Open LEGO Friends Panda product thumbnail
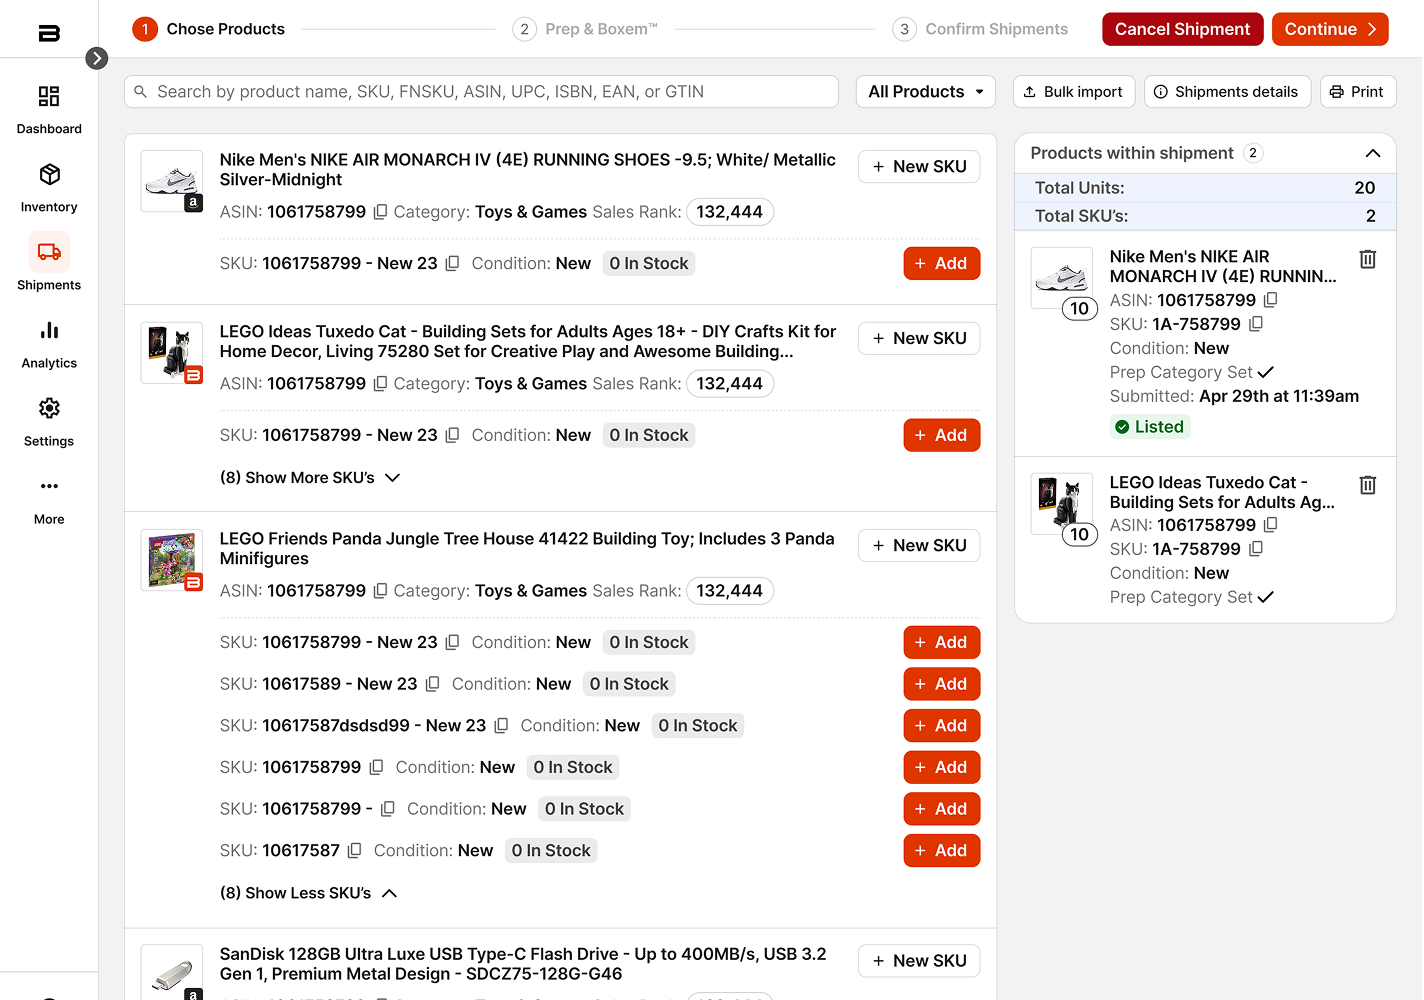The image size is (1424, 1000). point(172,560)
